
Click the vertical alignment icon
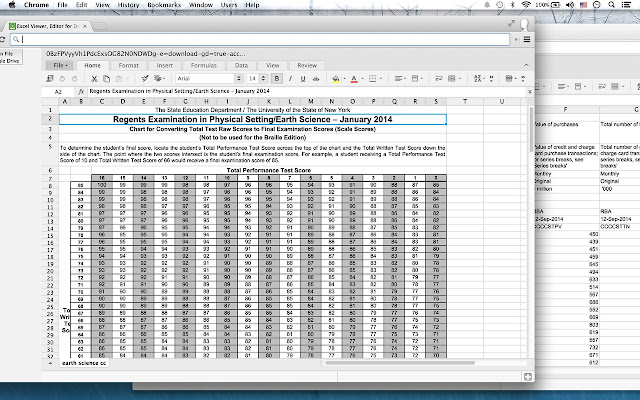pos(415,78)
